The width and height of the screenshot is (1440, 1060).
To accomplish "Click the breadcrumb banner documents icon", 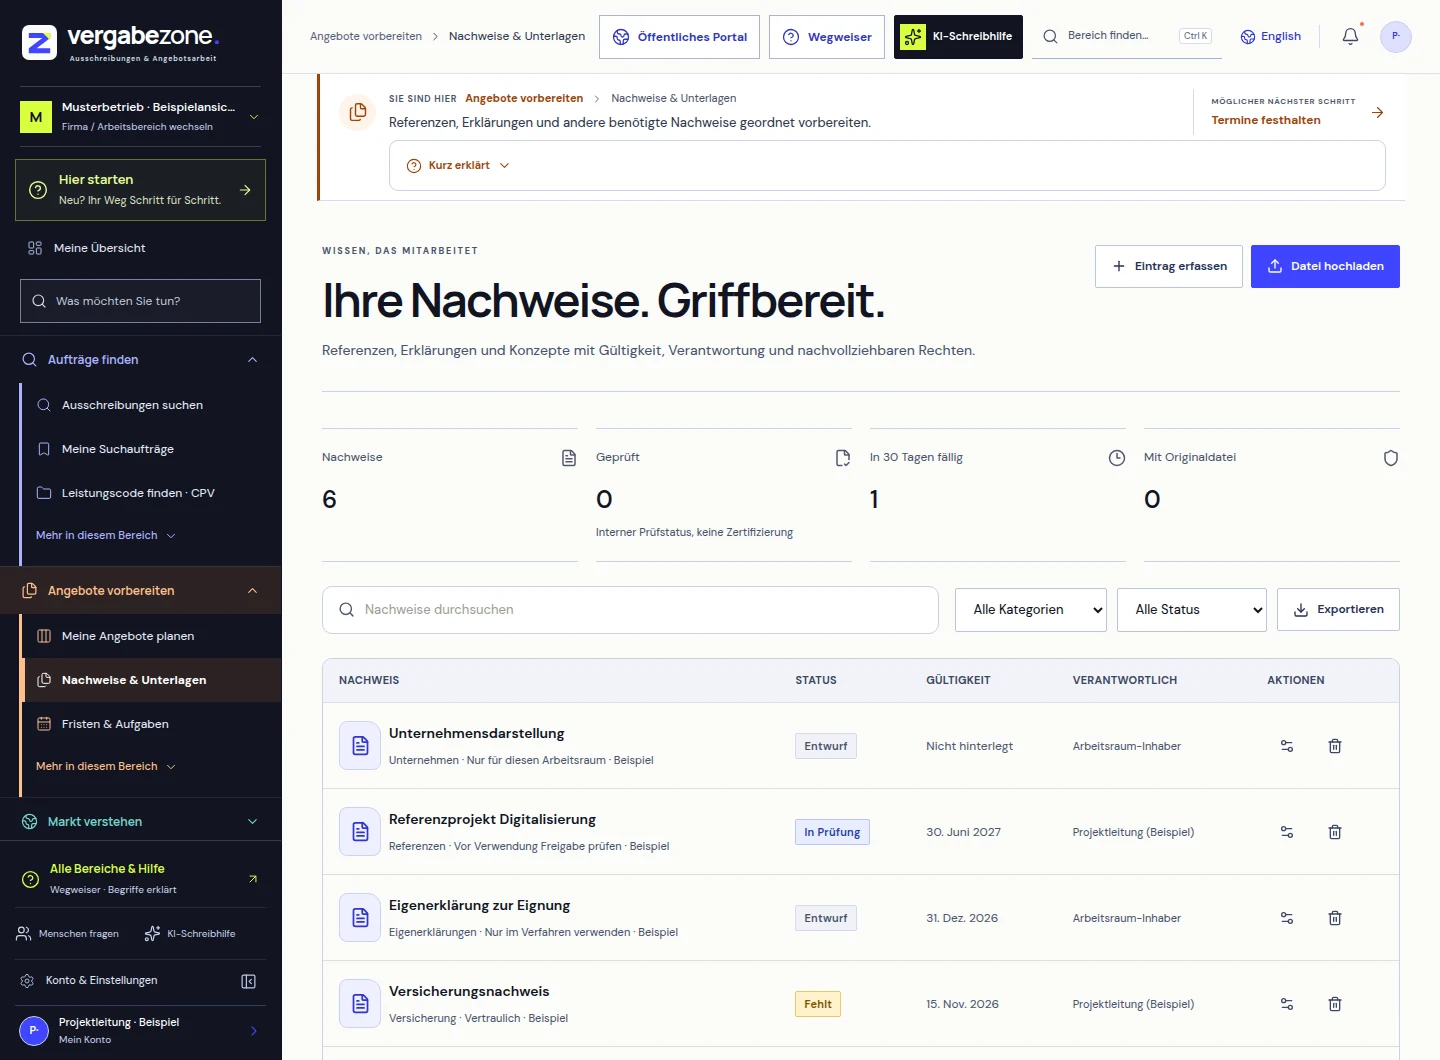I will point(357,112).
